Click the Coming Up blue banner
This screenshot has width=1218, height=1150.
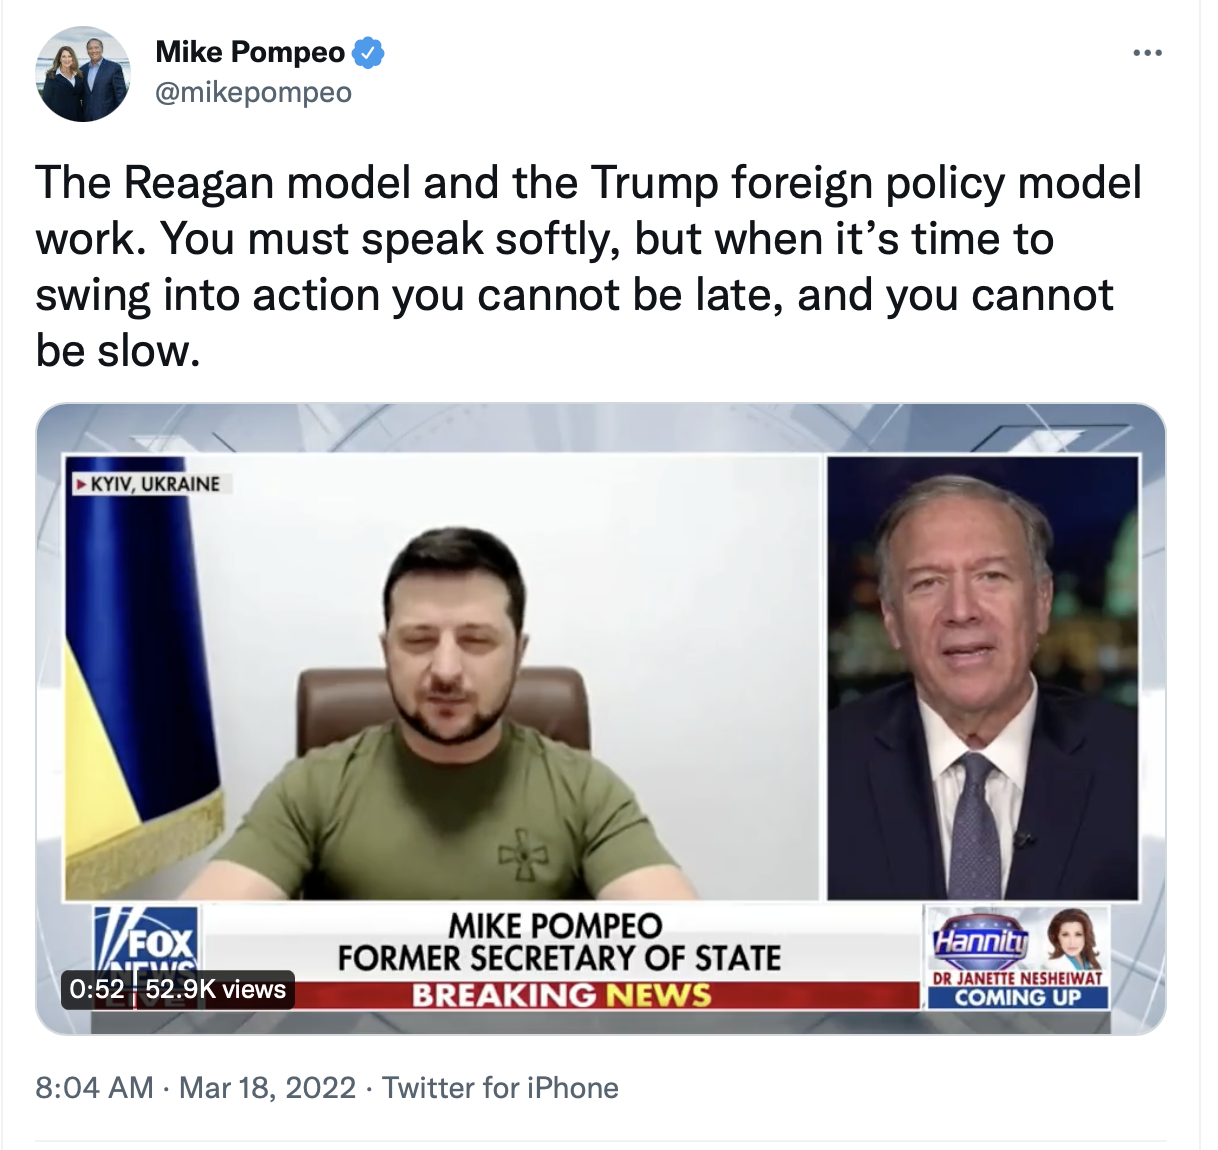(x=1018, y=997)
